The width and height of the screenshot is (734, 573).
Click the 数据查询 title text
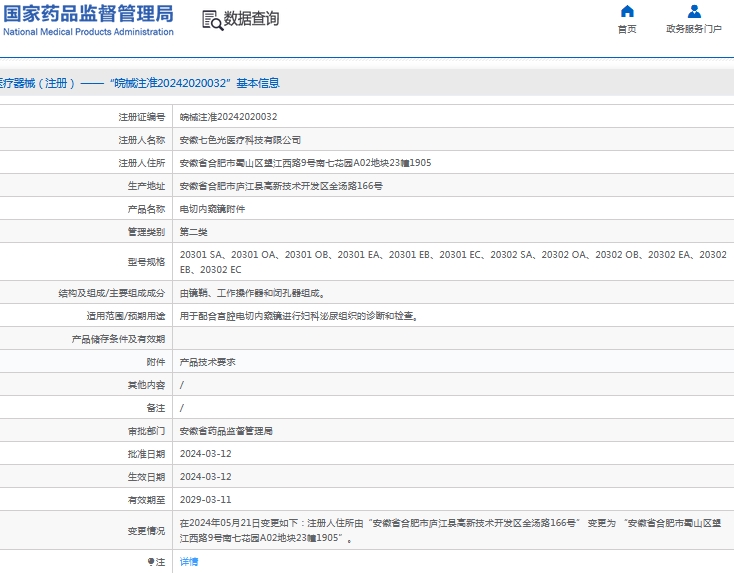[x=251, y=19]
